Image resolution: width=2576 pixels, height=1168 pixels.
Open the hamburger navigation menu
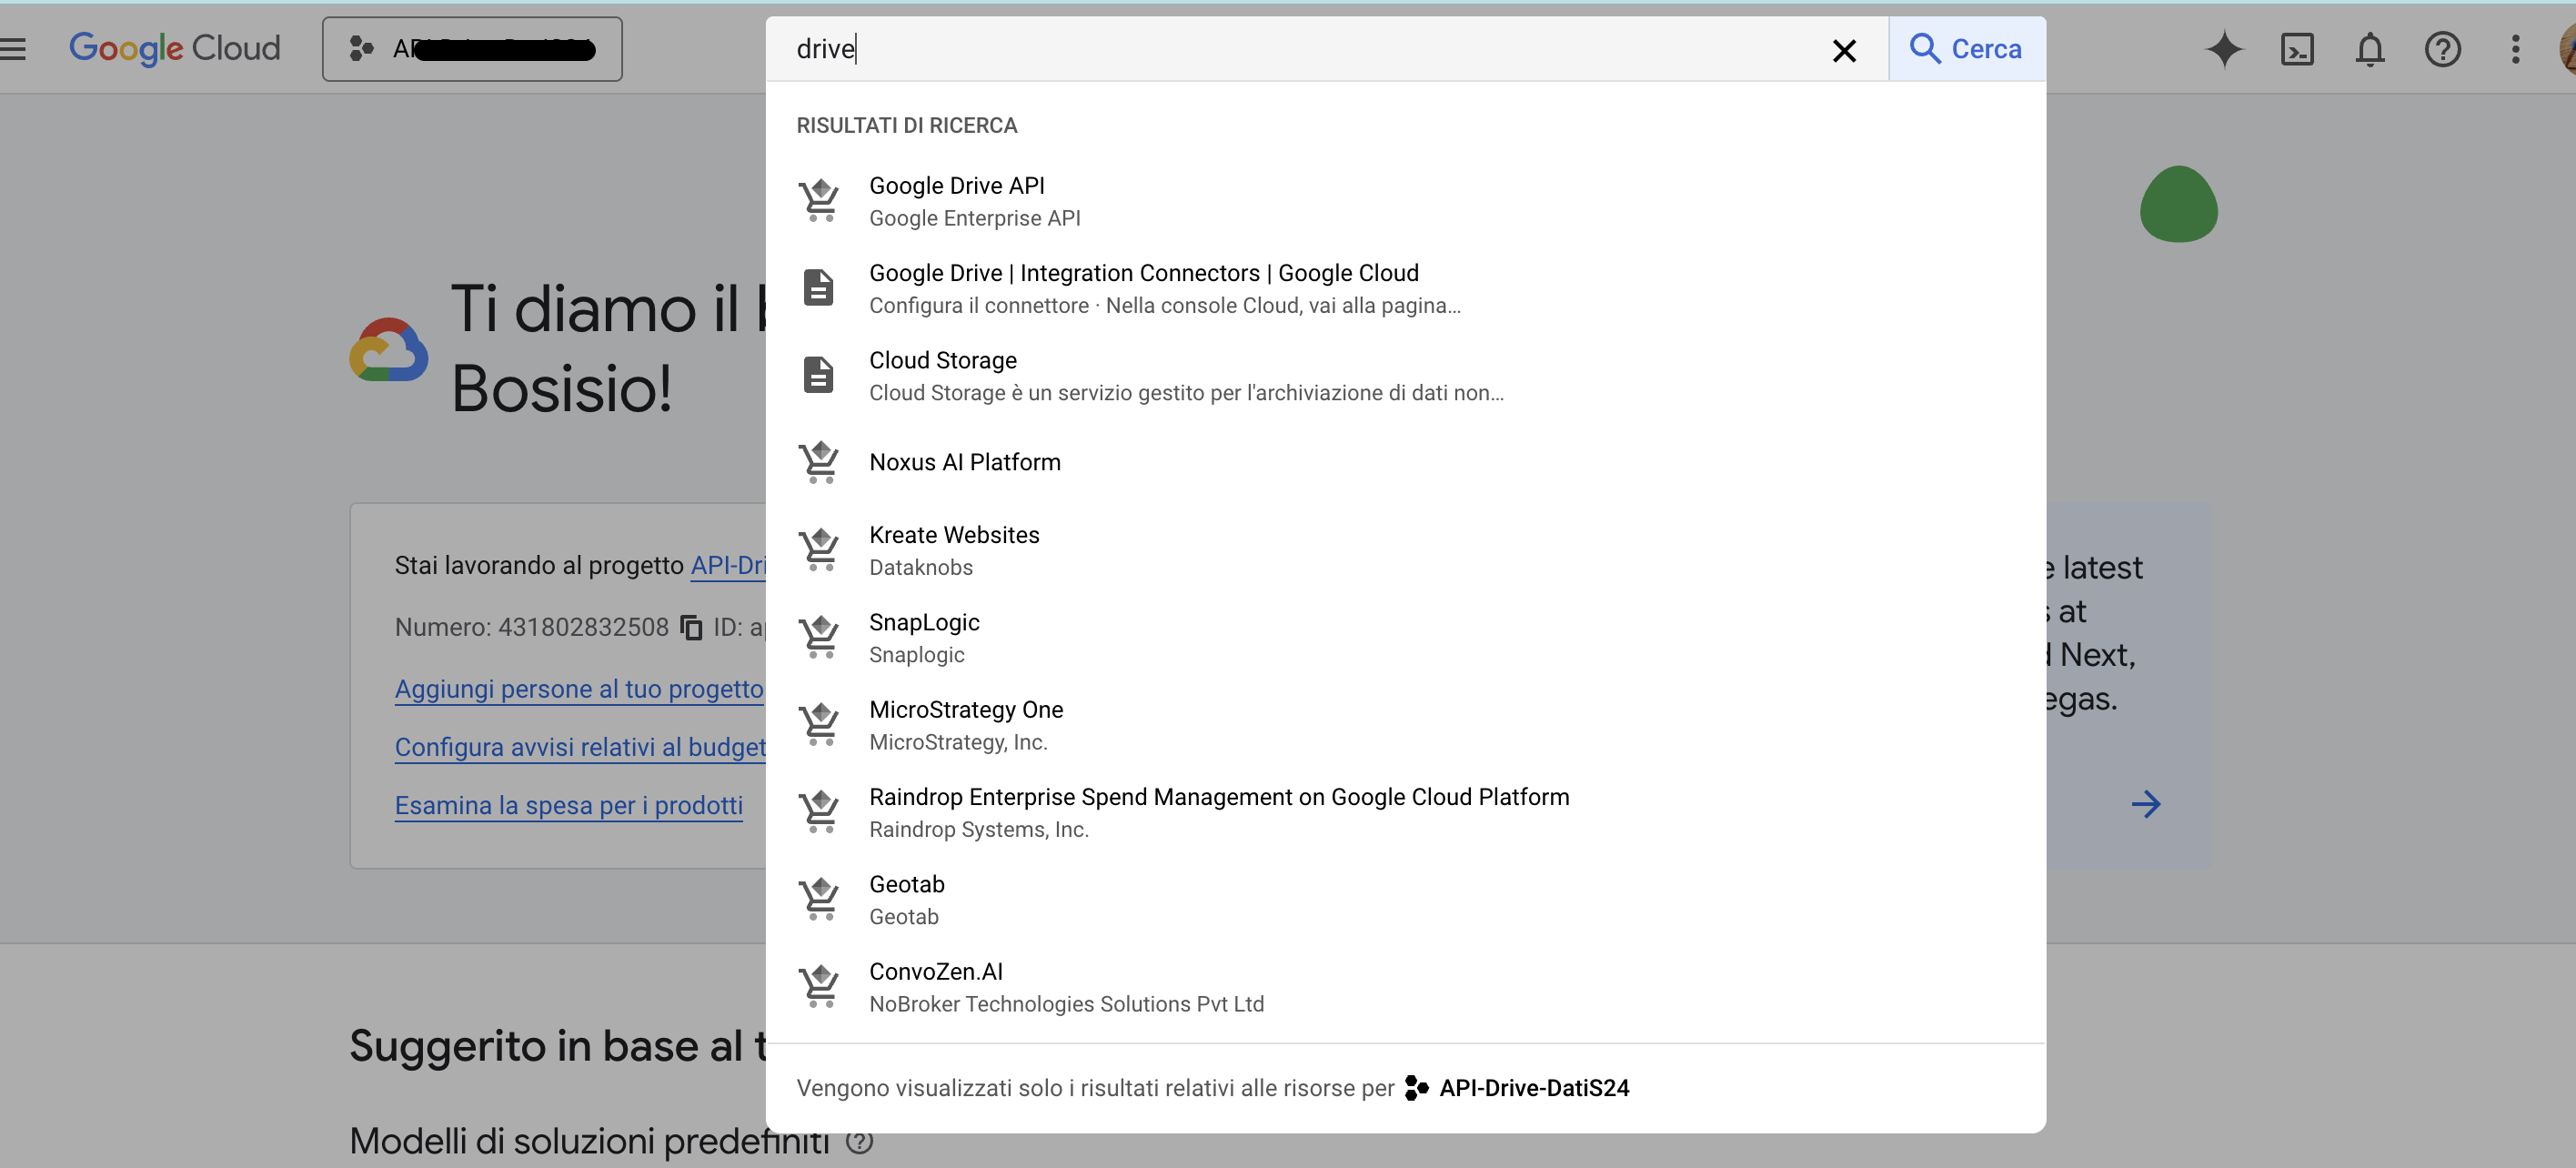tap(14, 48)
